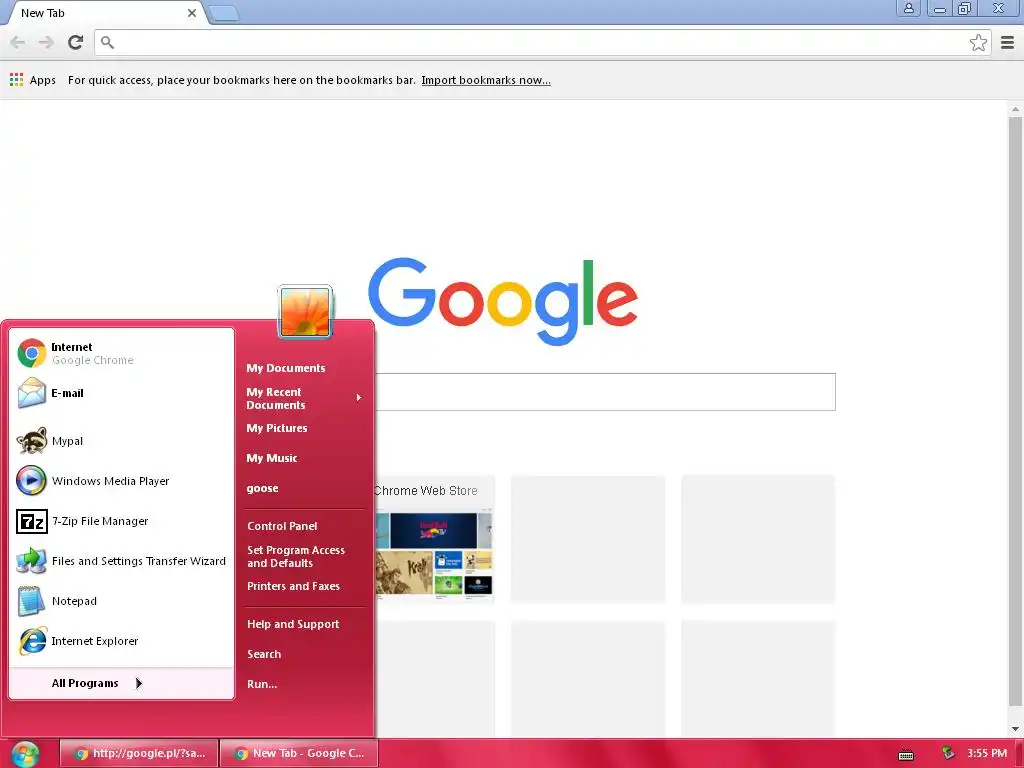Viewport: 1024px width, 768px height.
Task: Click the user account flower picture
Action: (x=305, y=312)
